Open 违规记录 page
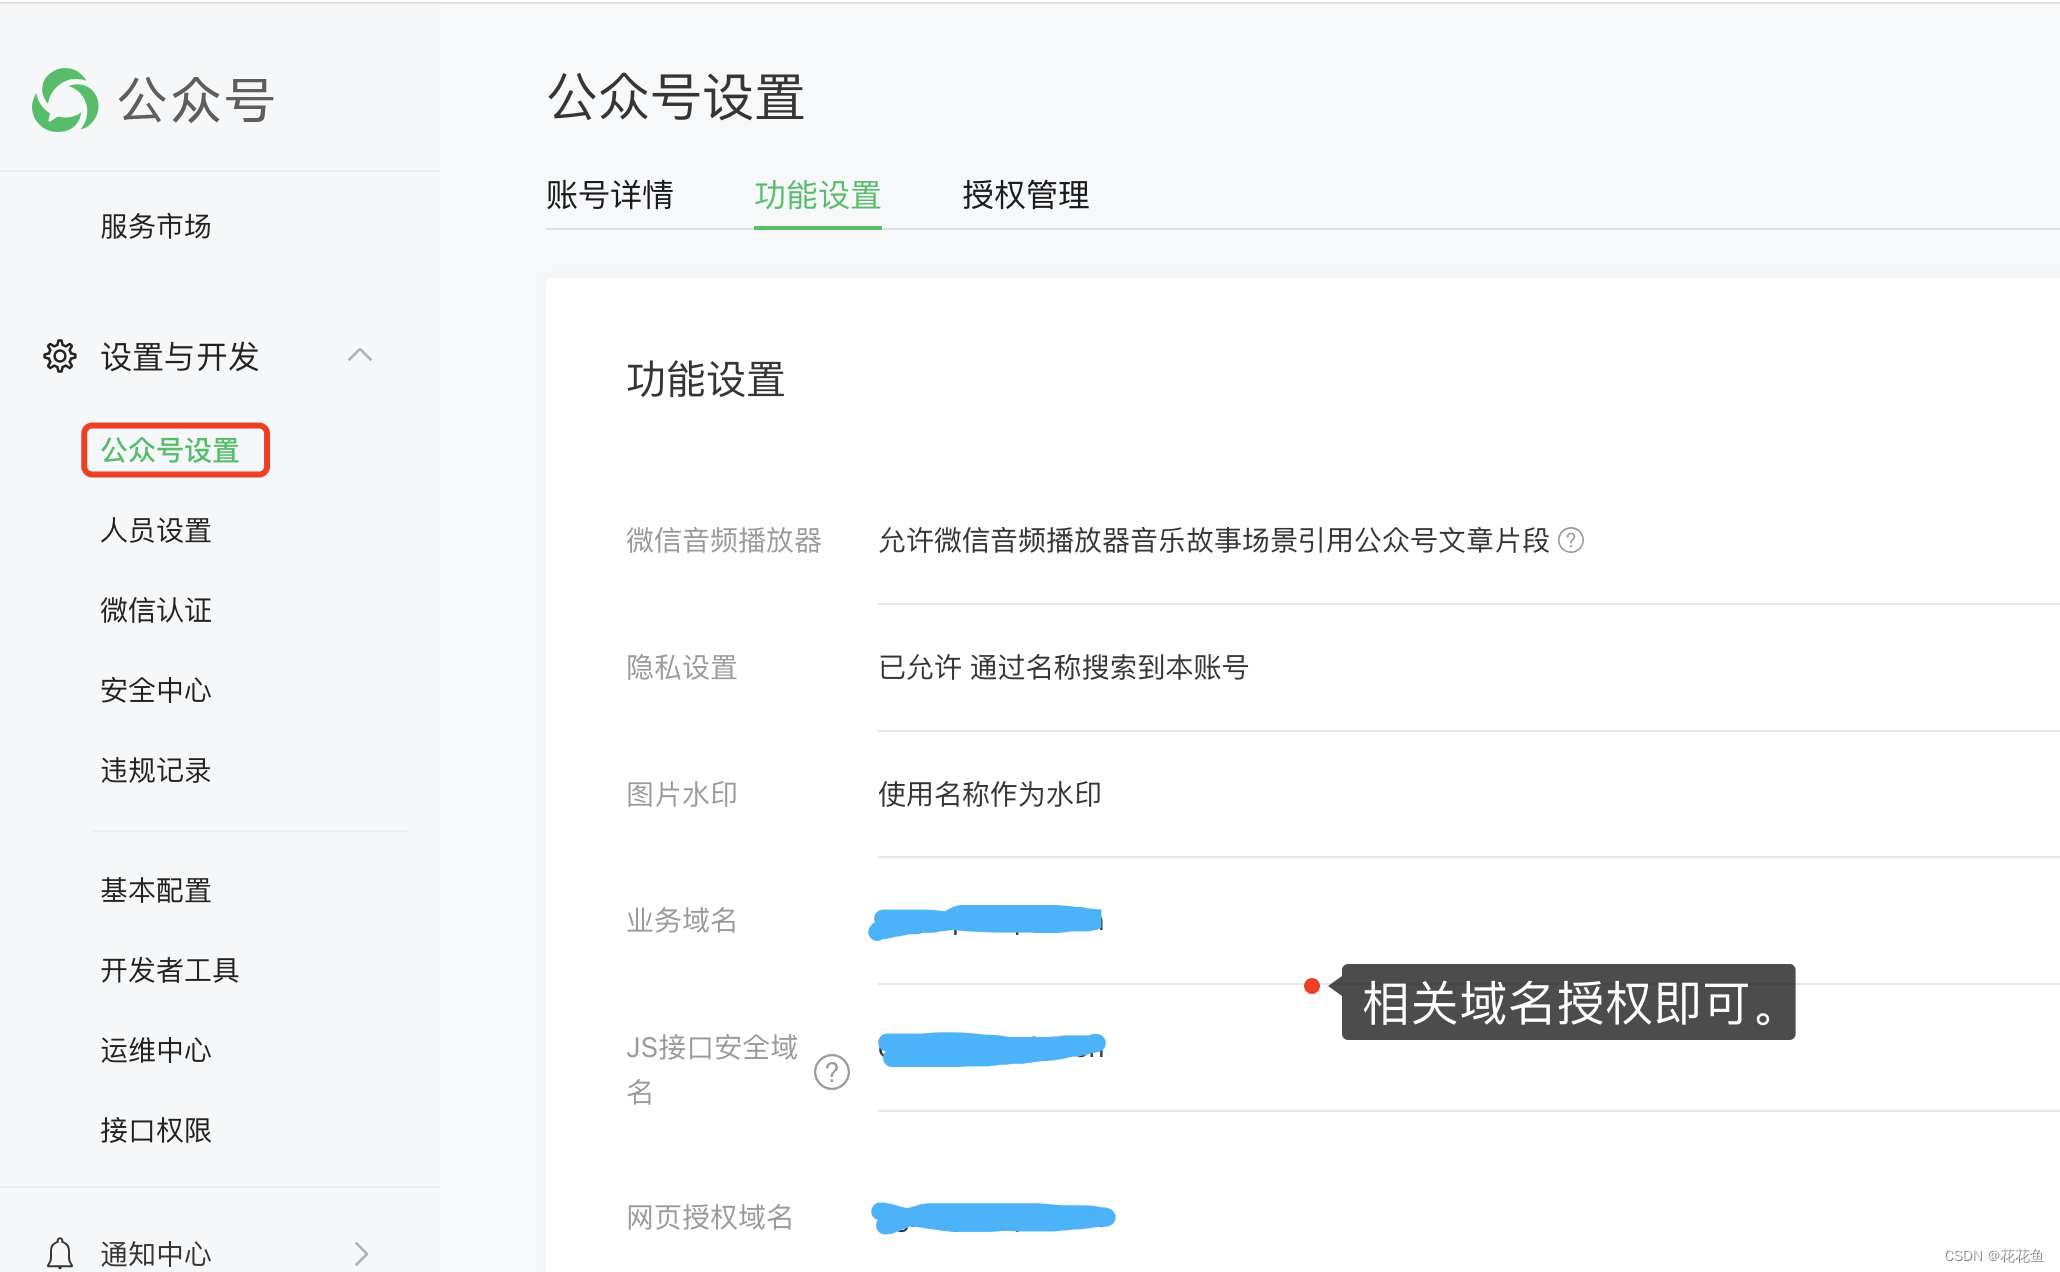2060x1272 pixels. [155, 770]
